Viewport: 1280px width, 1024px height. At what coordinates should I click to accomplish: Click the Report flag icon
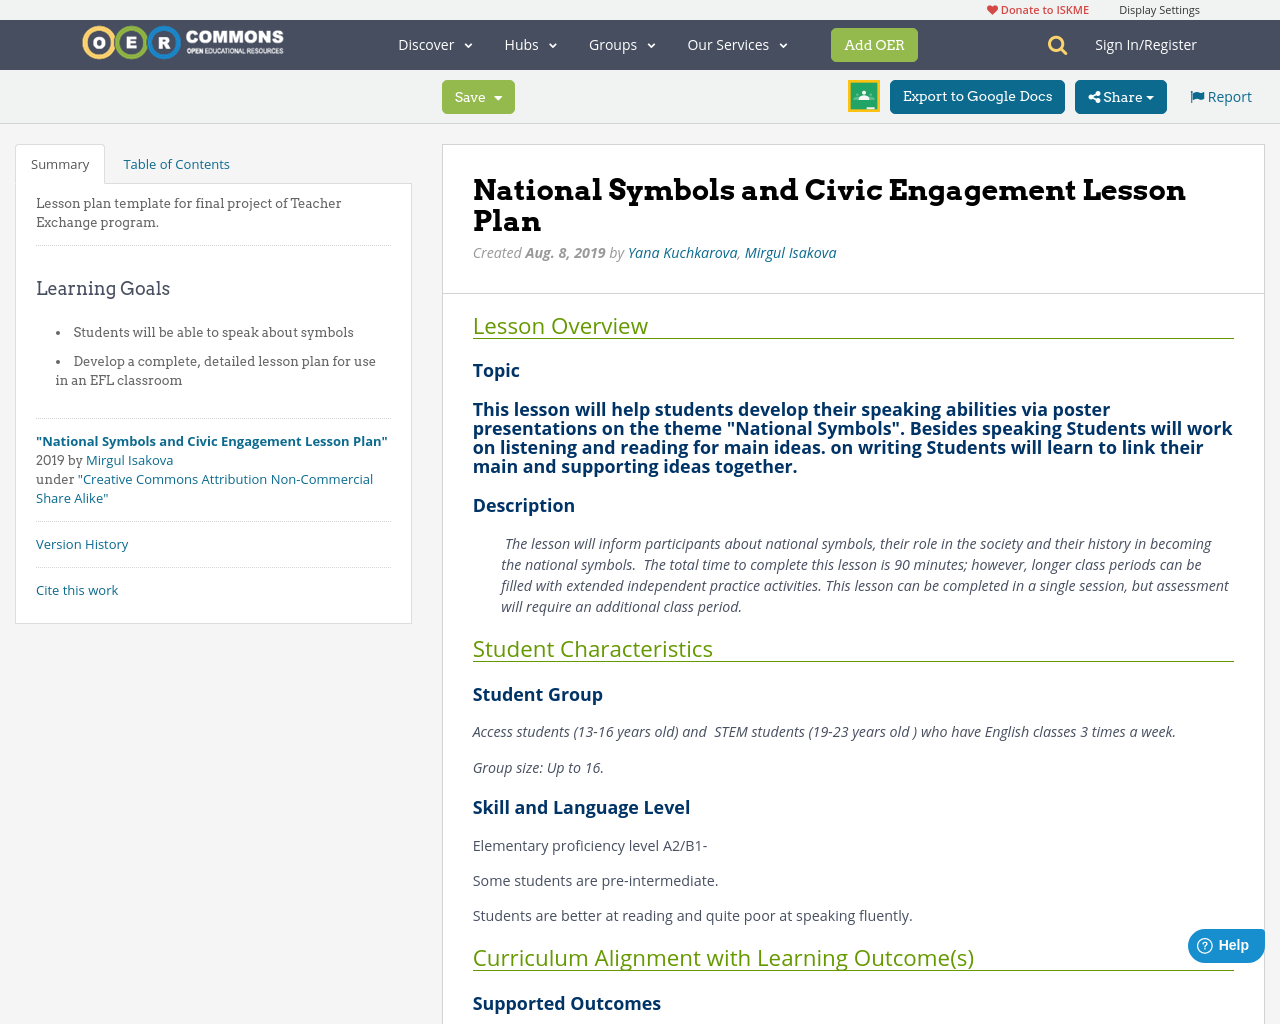click(1197, 95)
